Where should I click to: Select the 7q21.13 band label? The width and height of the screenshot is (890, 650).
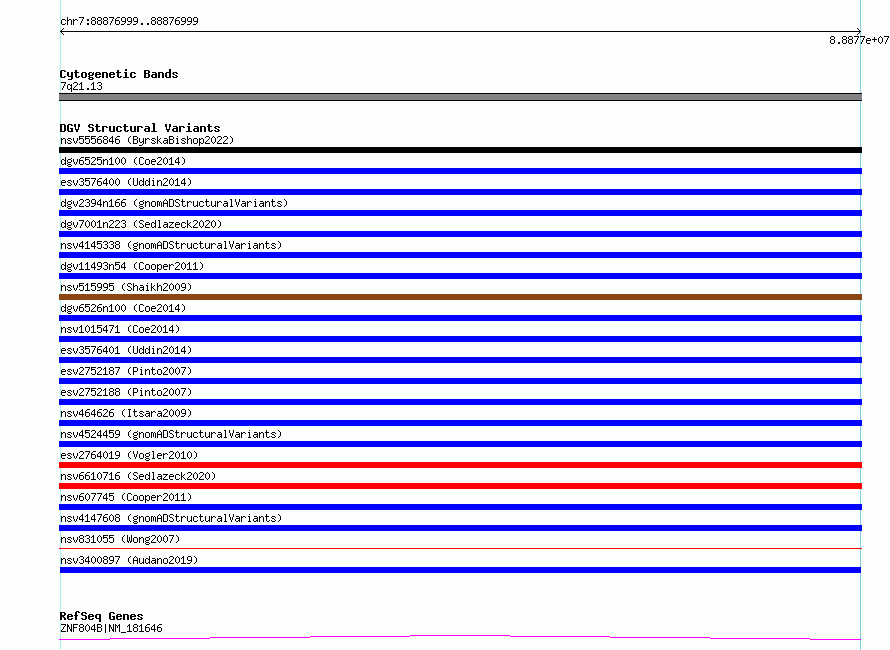(x=81, y=86)
